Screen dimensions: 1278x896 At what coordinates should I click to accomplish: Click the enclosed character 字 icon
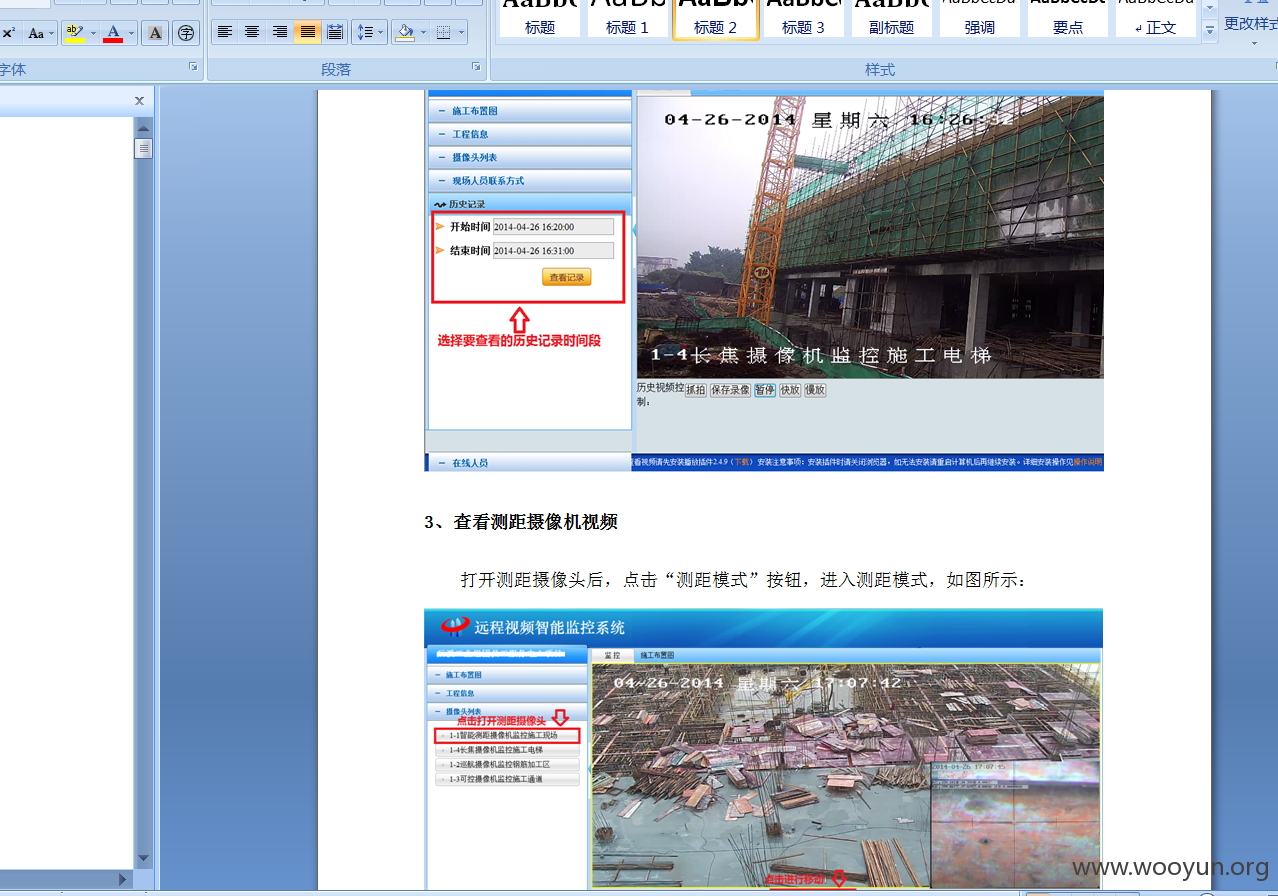(186, 33)
